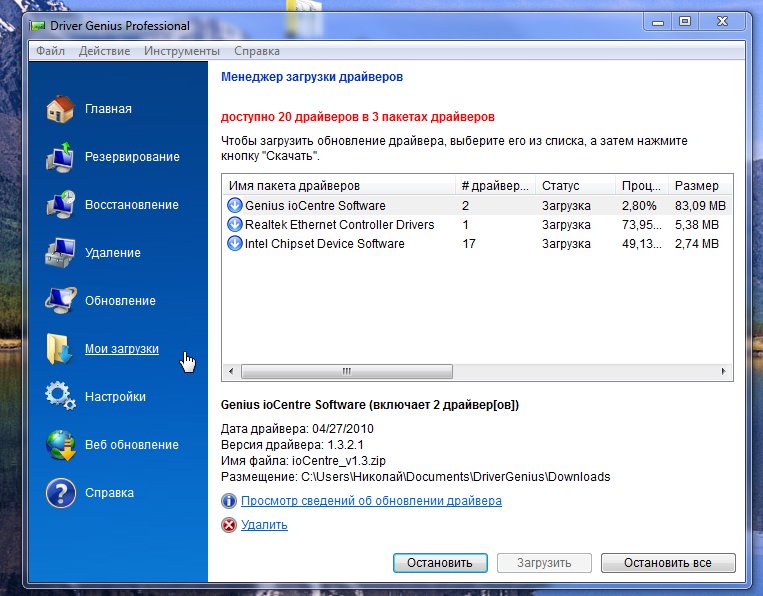Select Intel Chipset Device Software row

(324, 244)
